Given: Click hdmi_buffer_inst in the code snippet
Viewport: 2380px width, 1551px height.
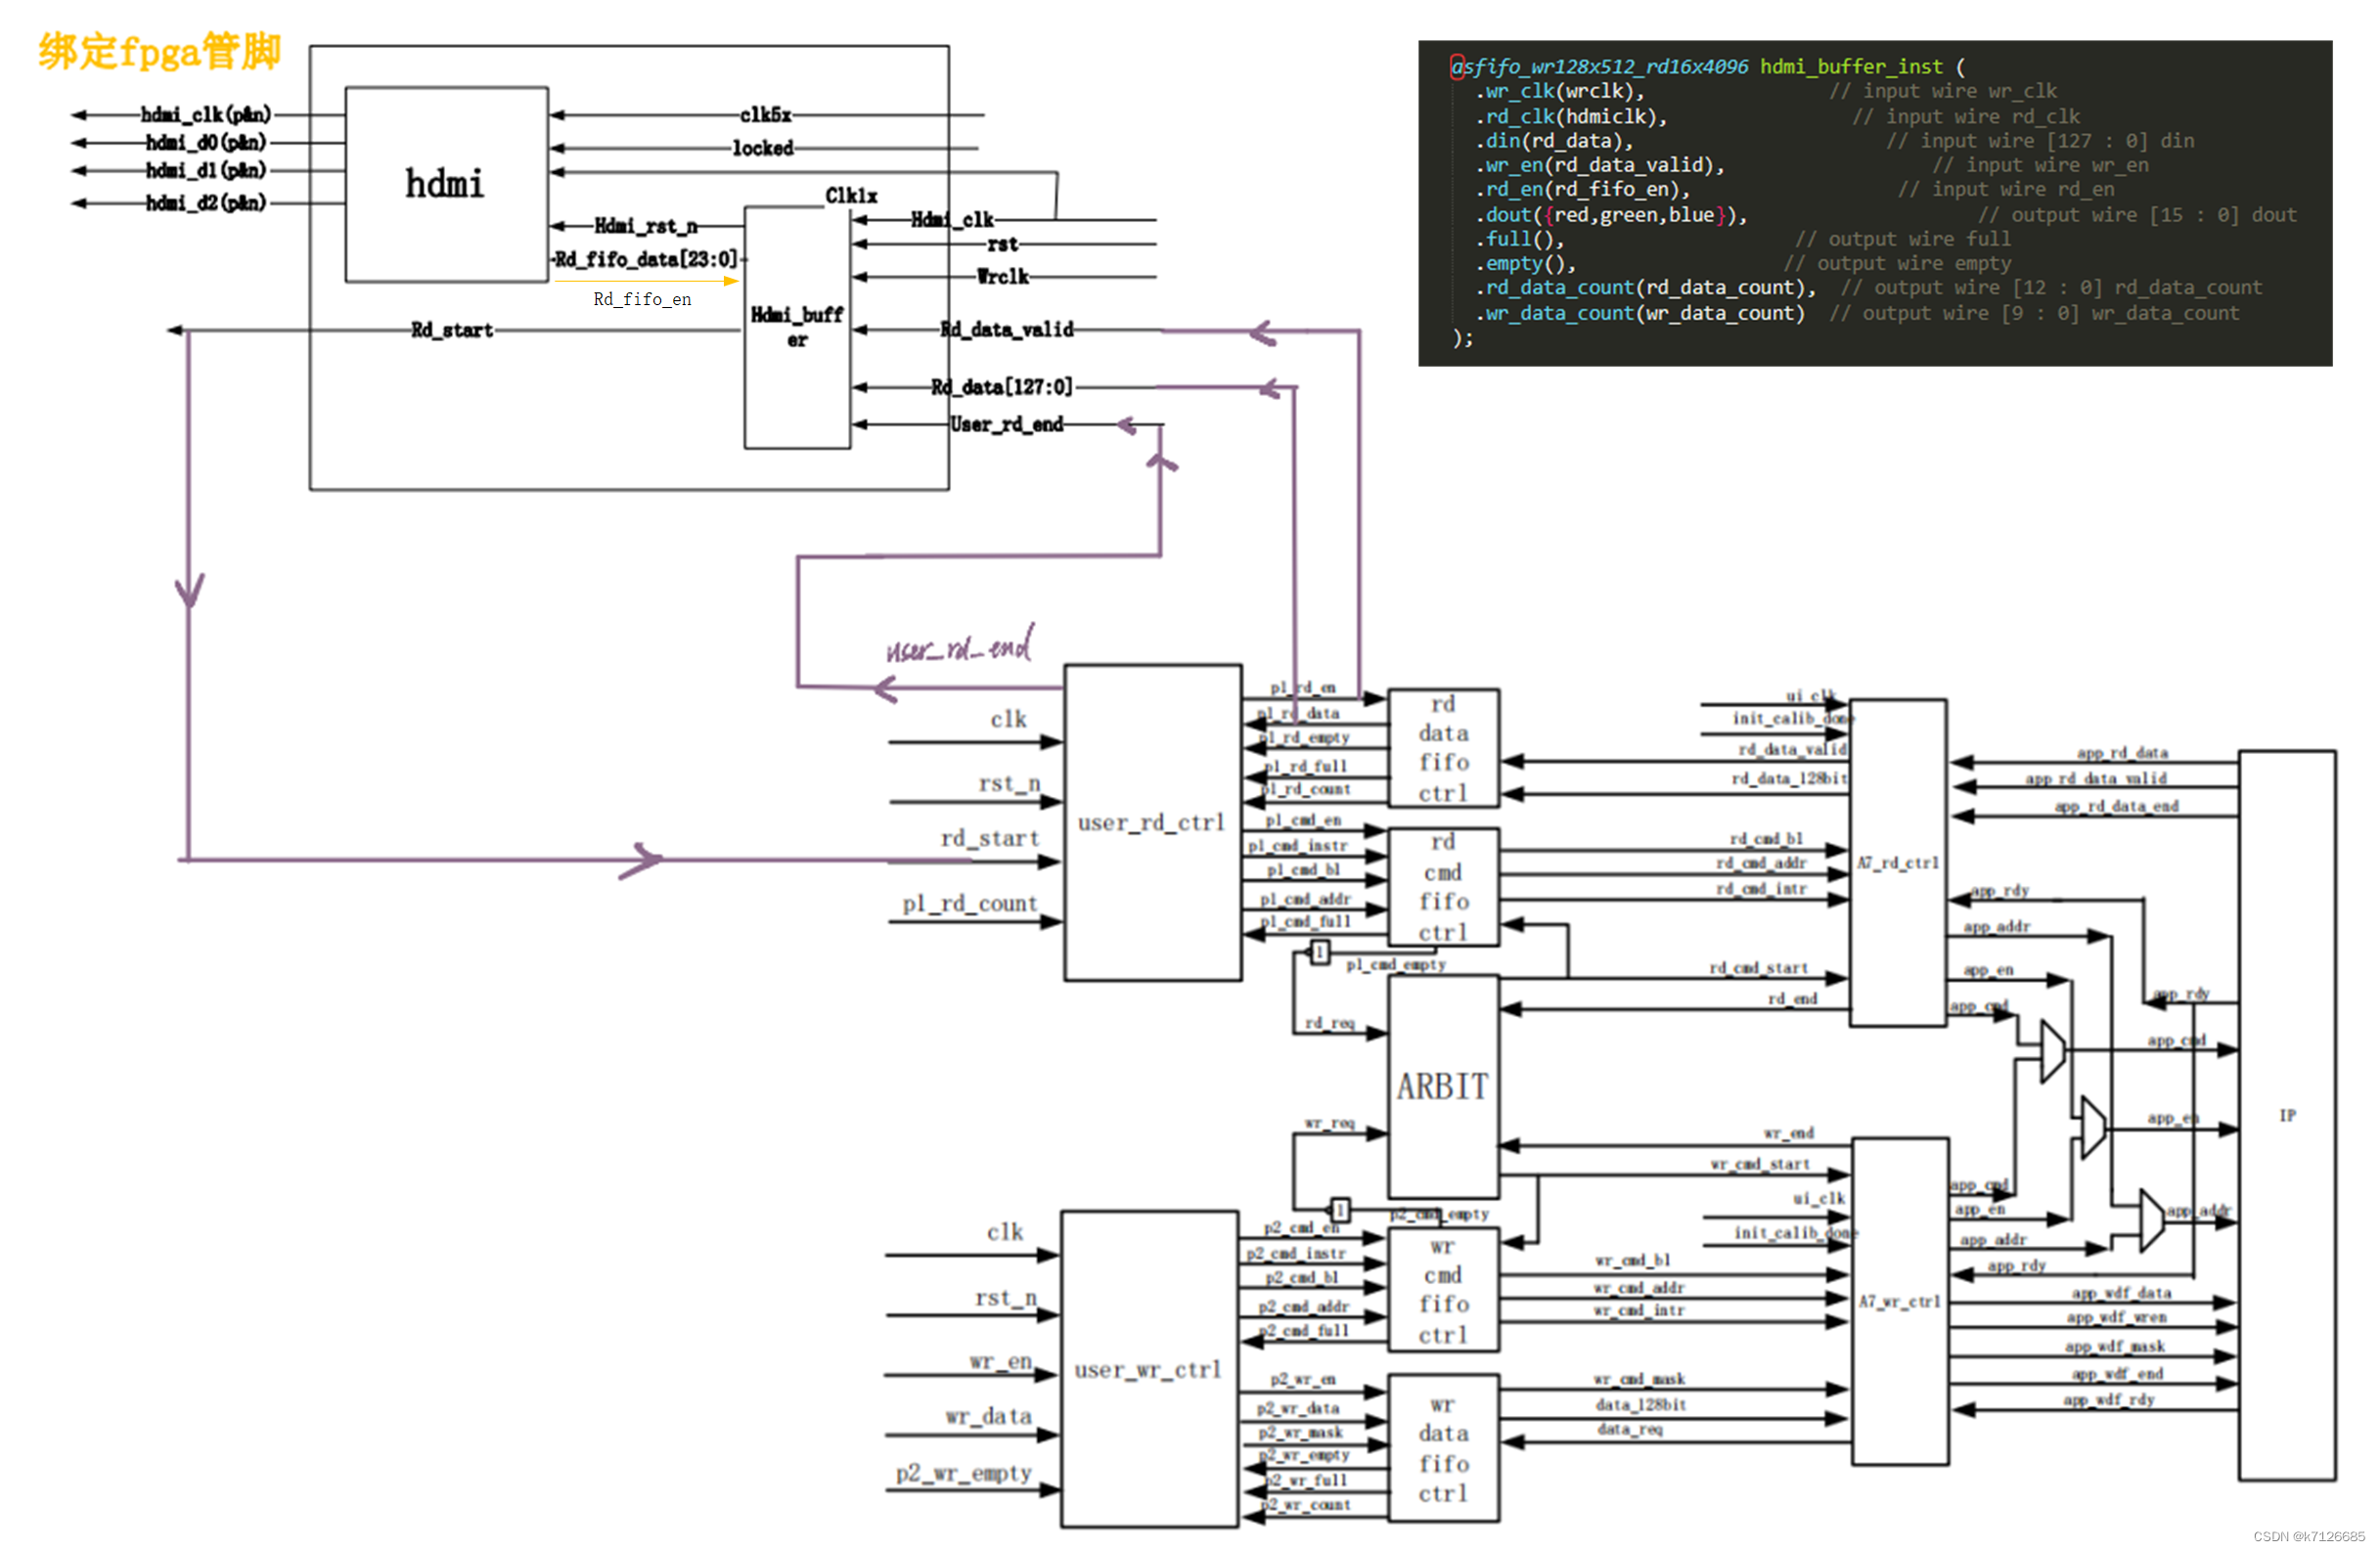Looking at the screenshot, I should (x=1850, y=67).
